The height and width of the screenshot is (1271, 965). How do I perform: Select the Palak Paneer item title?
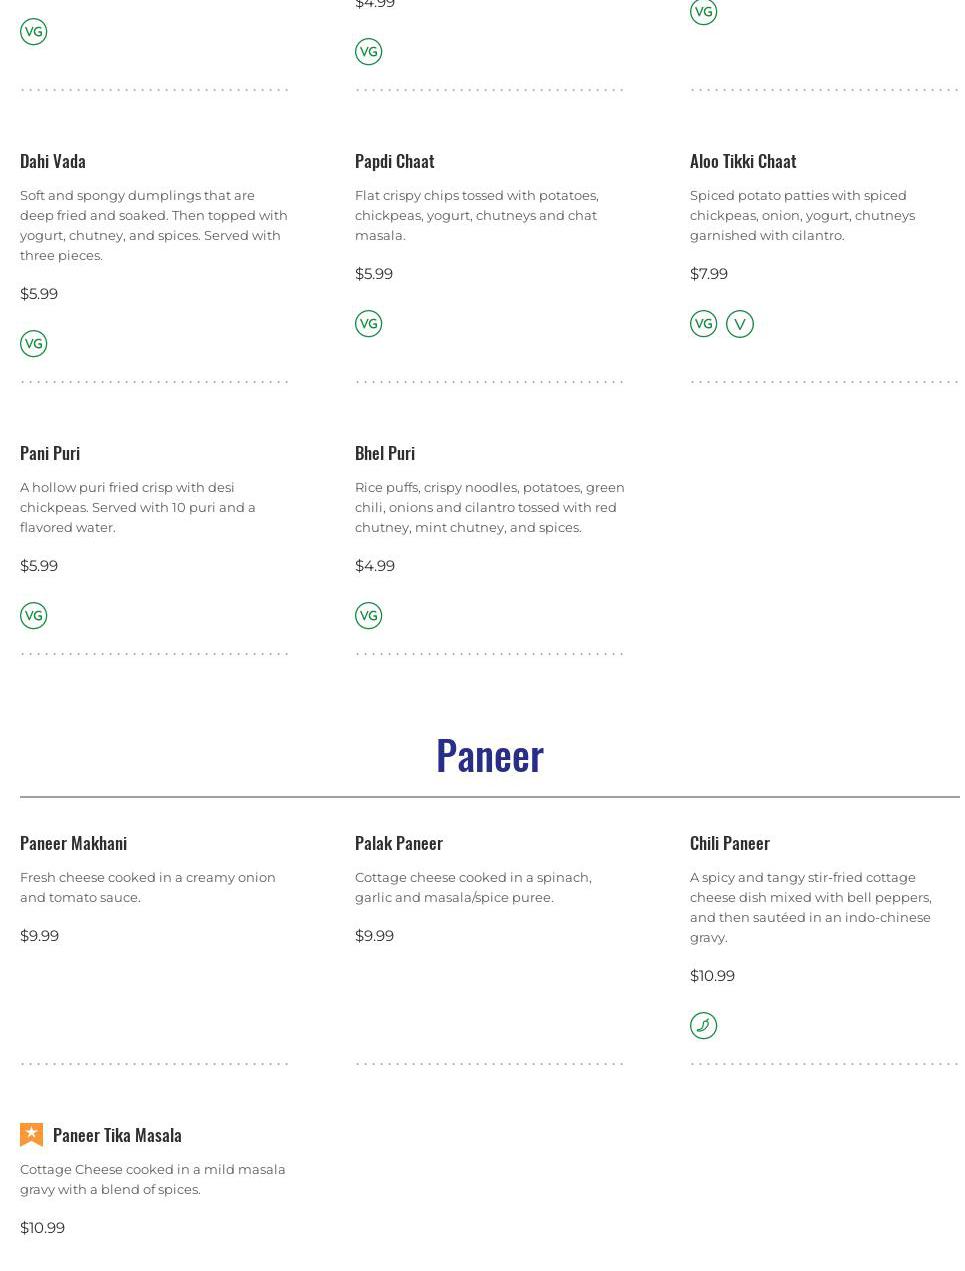pyautogui.click(x=399, y=843)
